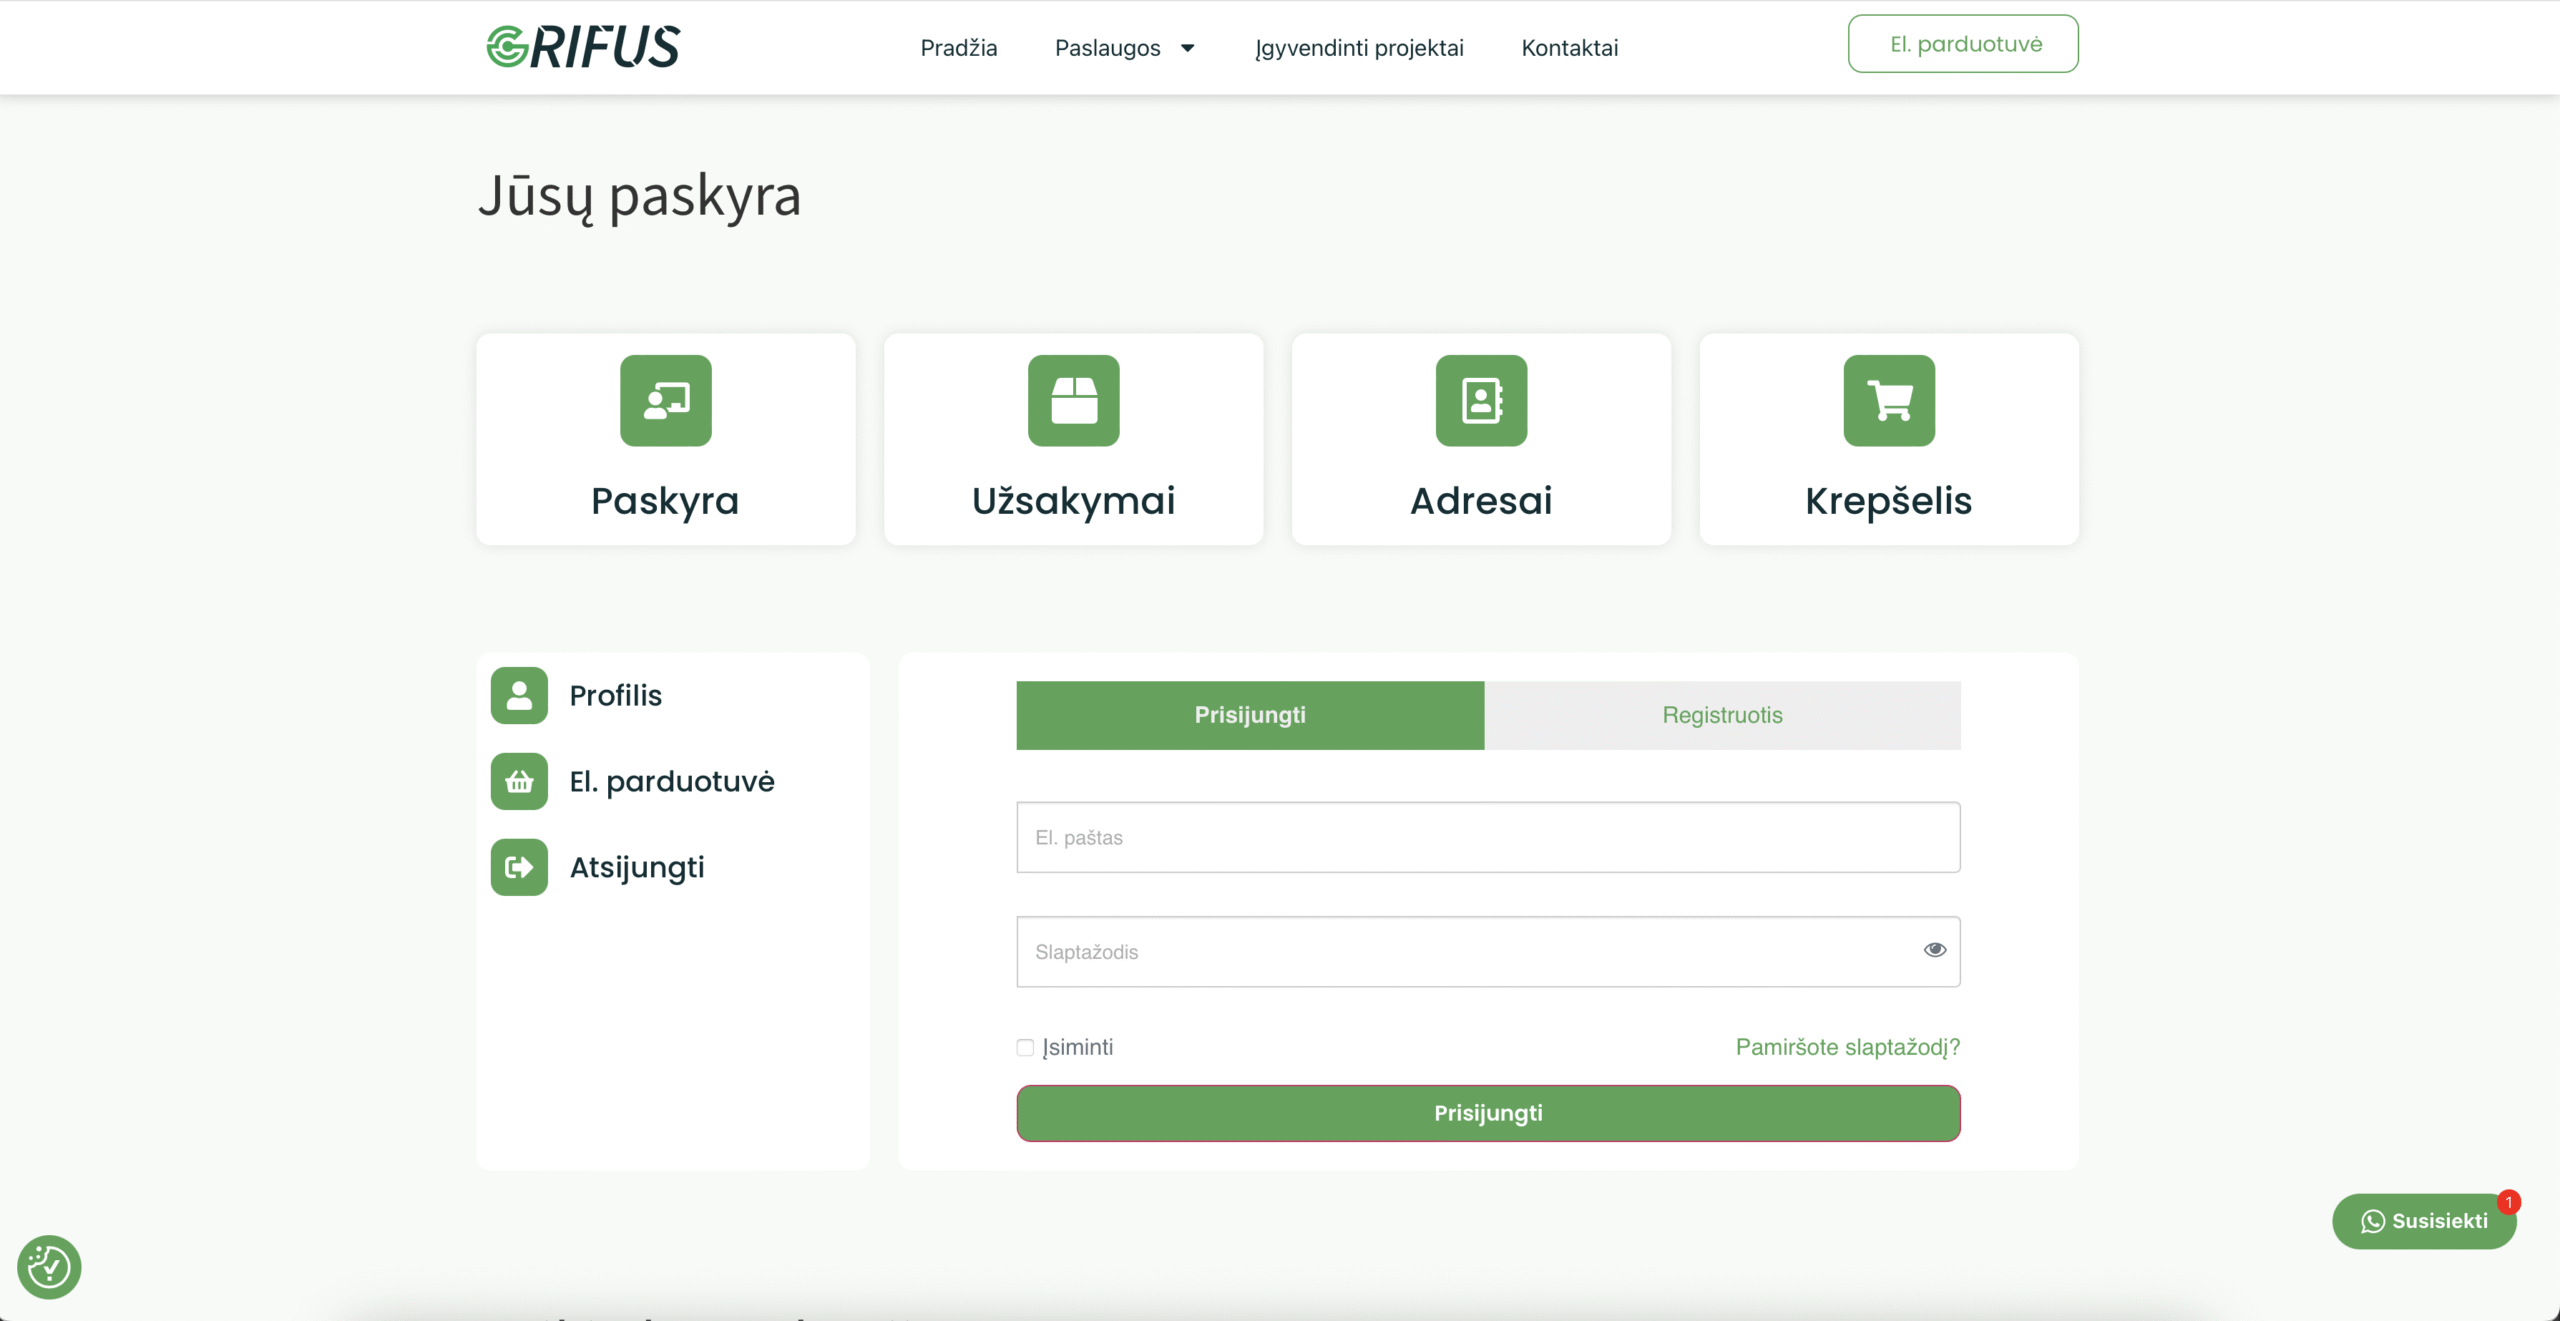Click the Atsijungti logout icon
This screenshot has width=2560, height=1321.
(x=519, y=868)
